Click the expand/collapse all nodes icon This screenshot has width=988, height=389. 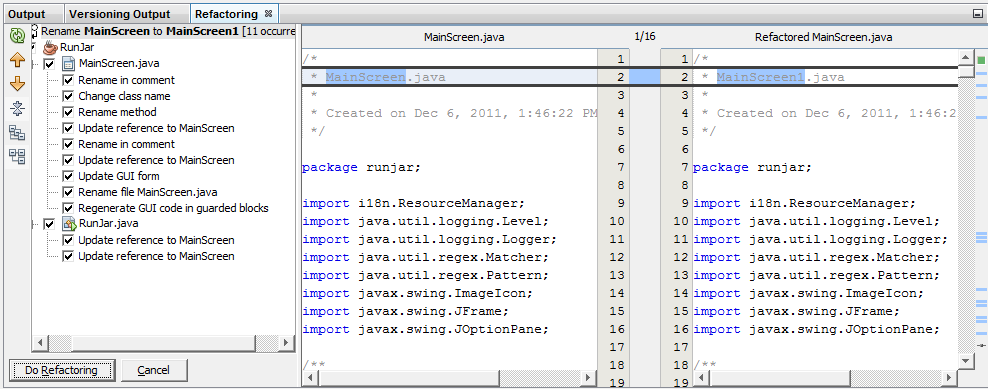[x=17, y=108]
